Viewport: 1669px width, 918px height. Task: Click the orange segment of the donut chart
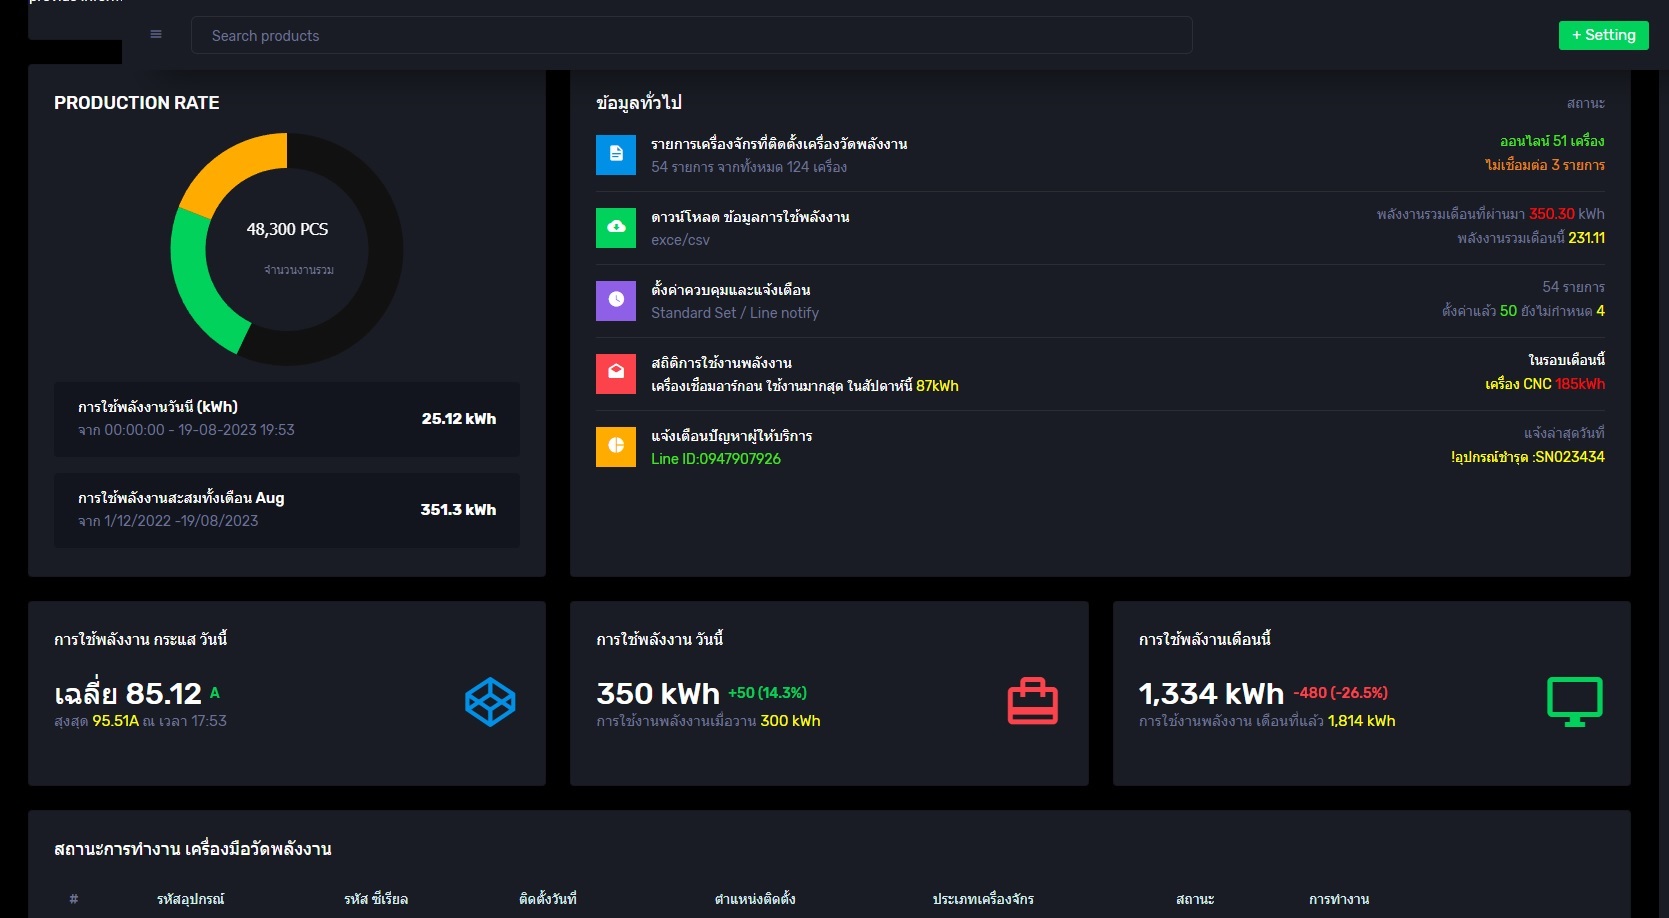(x=227, y=168)
